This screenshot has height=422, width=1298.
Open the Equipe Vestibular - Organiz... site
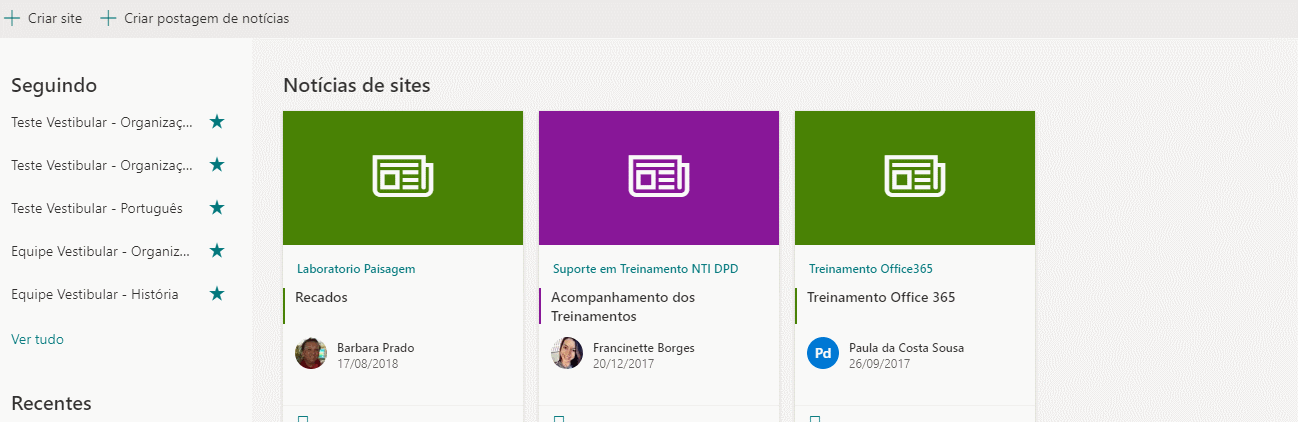pyautogui.click(x=100, y=251)
